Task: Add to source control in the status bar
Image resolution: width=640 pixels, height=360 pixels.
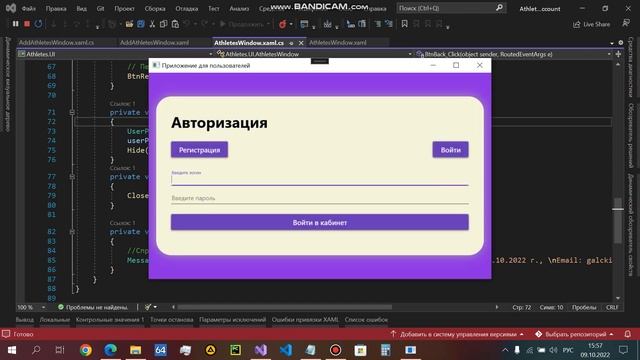Action: click(457, 334)
